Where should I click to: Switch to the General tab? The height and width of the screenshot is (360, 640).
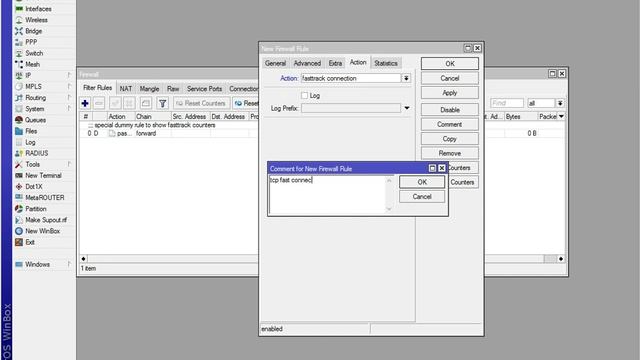(x=275, y=63)
